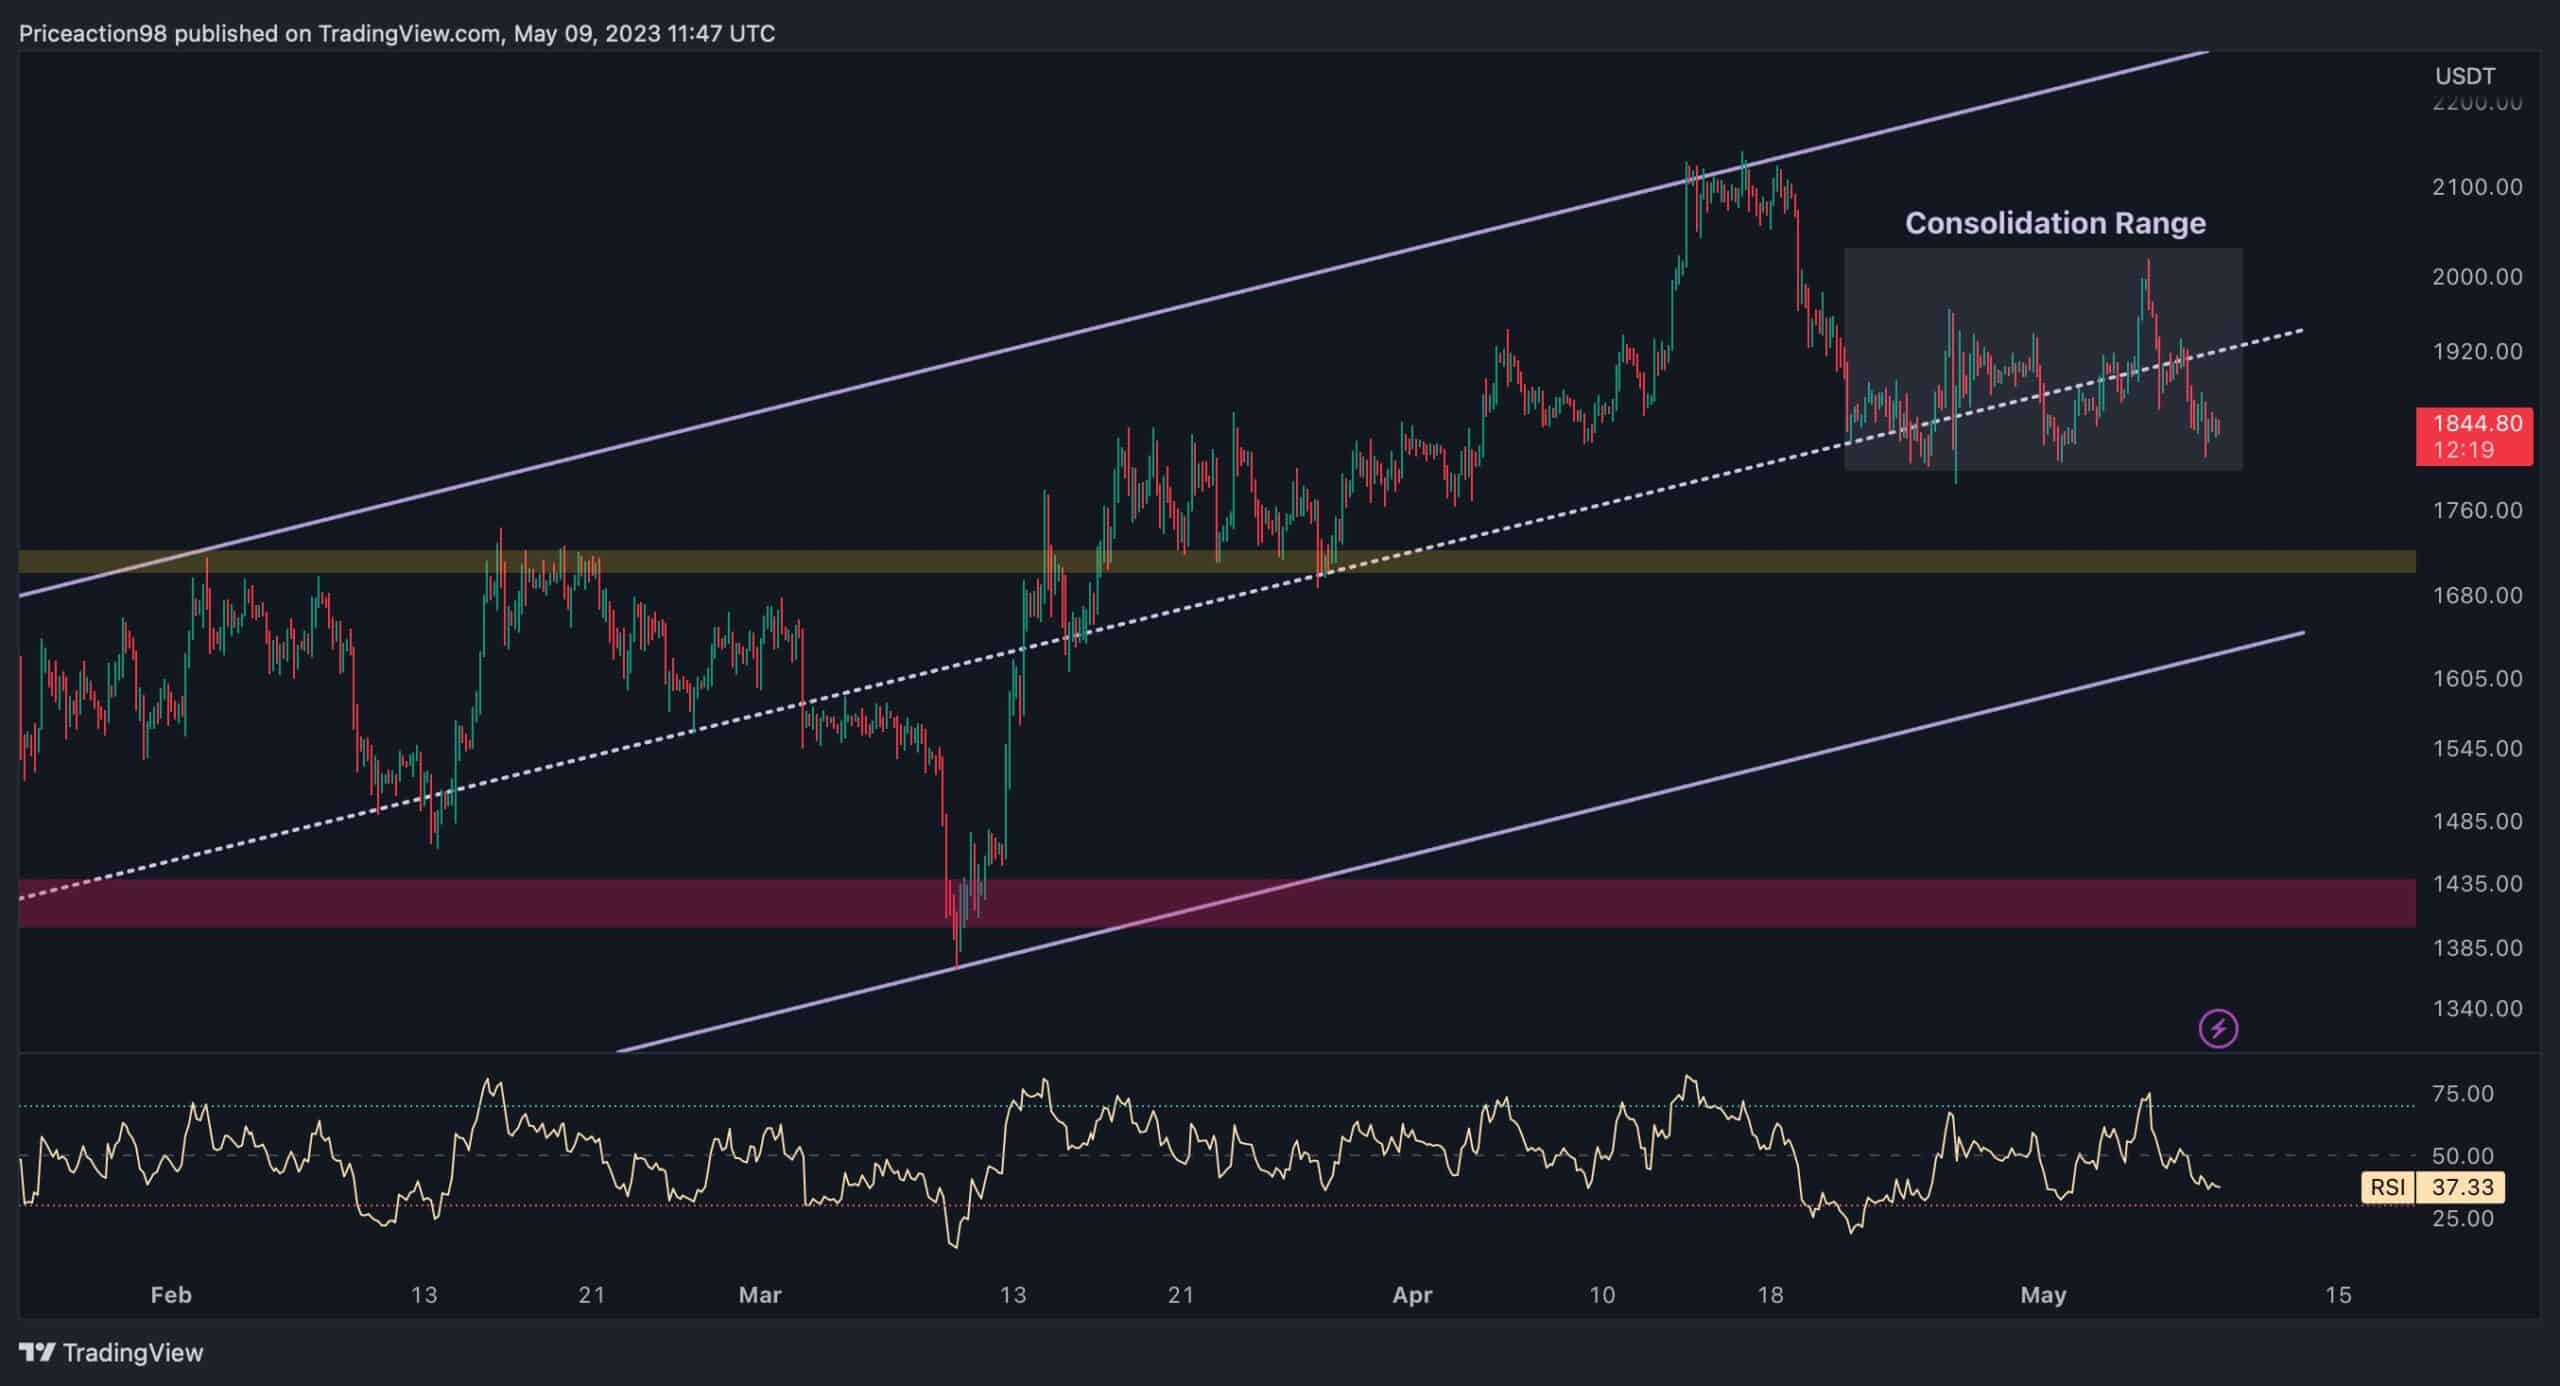Click the 2000.00 price axis label
Image resolution: width=2560 pixels, height=1386 pixels.
click(x=2476, y=277)
